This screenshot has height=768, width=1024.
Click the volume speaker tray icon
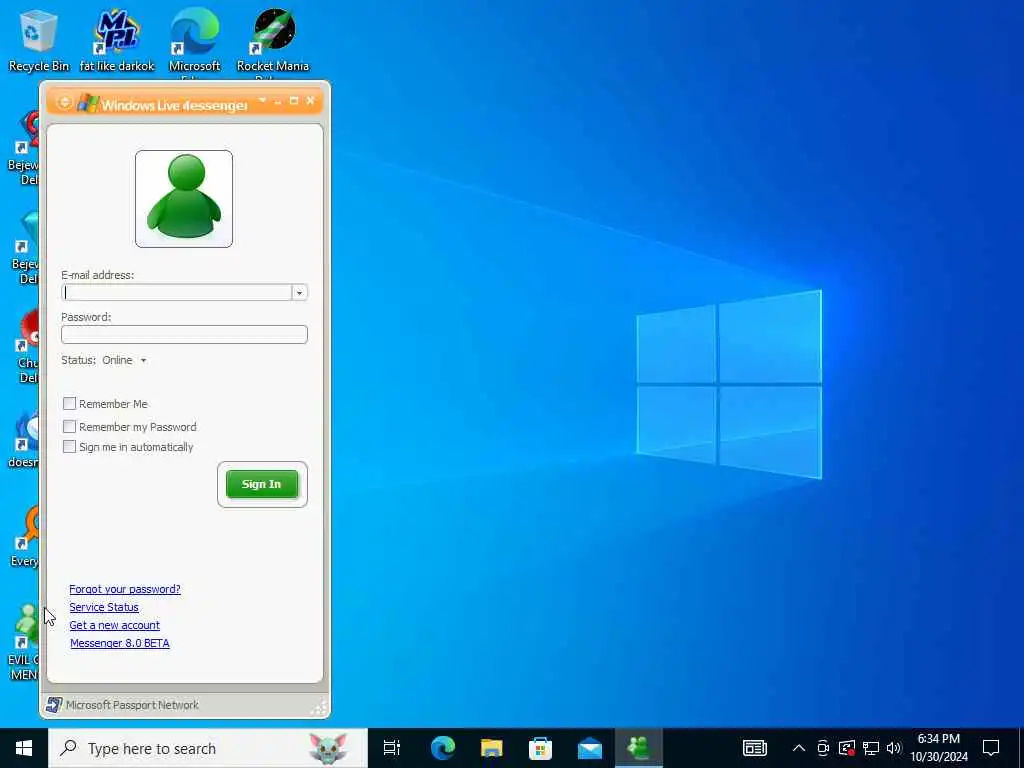click(893, 748)
